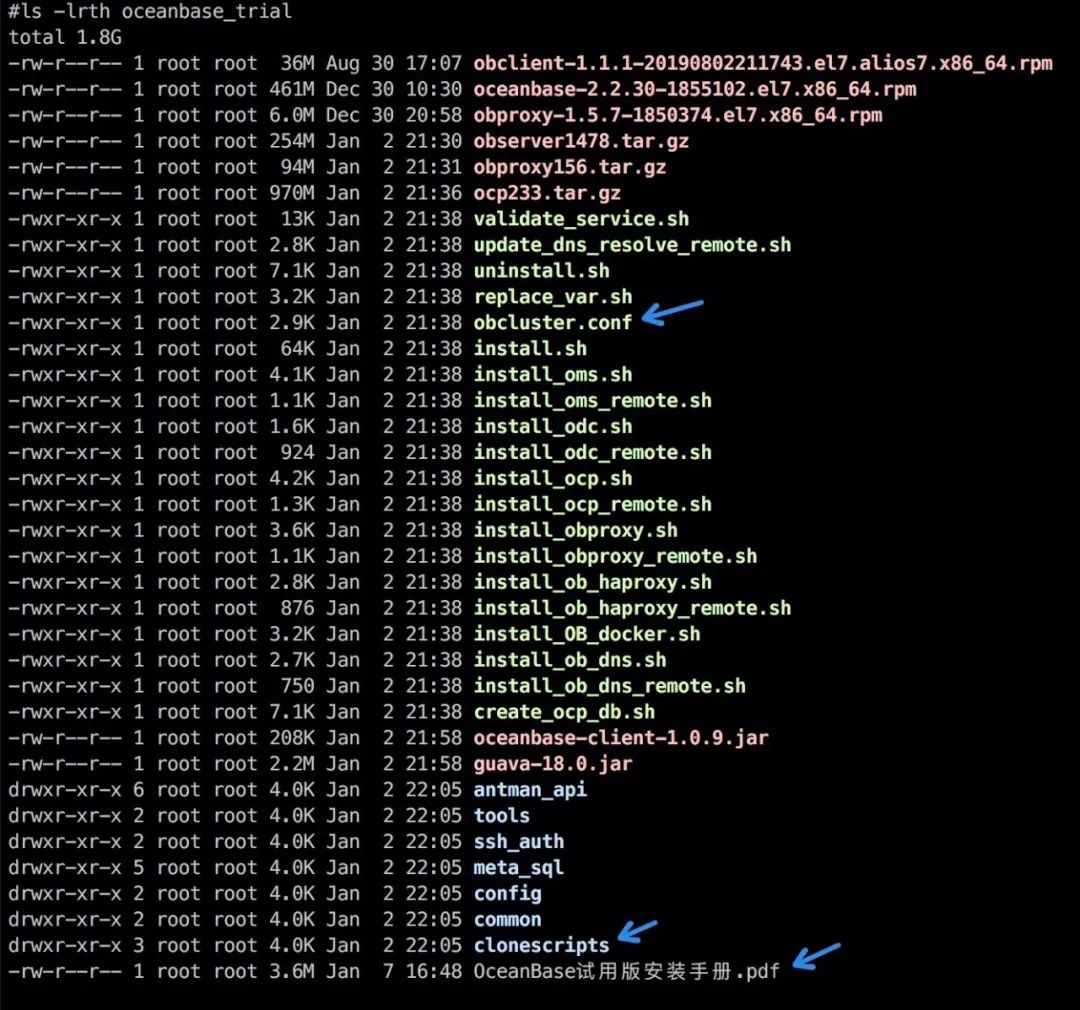Click the antman_api directory name

(x=530, y=790)
